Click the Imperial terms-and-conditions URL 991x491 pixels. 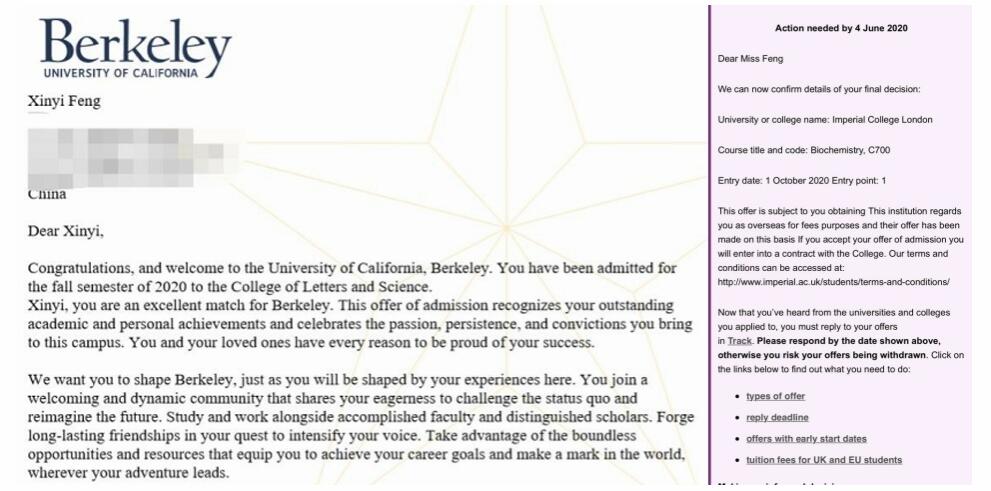pyautogui.click(x=834, y=282)
